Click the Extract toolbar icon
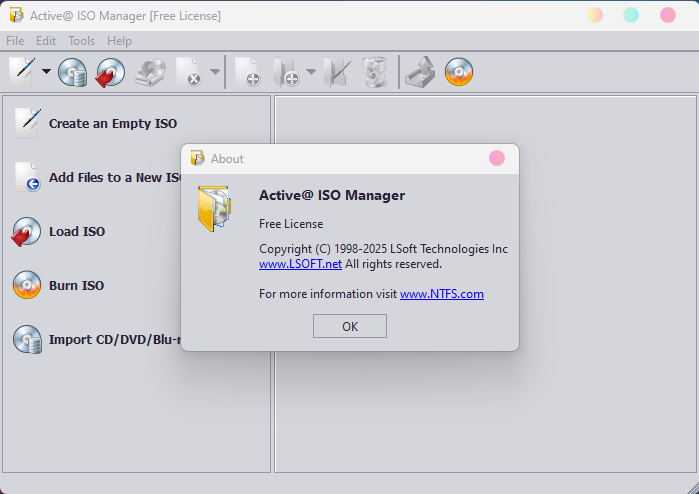The width and height of the screenshot is (699, 494). (420, 72)
